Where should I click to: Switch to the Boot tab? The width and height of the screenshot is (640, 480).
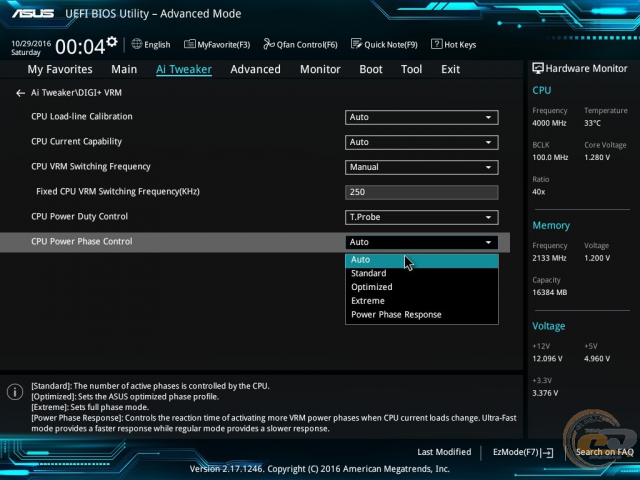point(371,69)
